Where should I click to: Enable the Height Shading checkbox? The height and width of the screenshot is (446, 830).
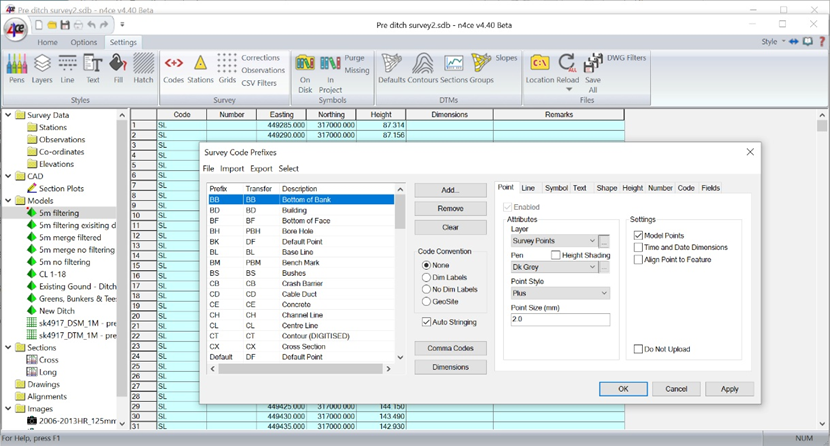[x=555, y=255]
